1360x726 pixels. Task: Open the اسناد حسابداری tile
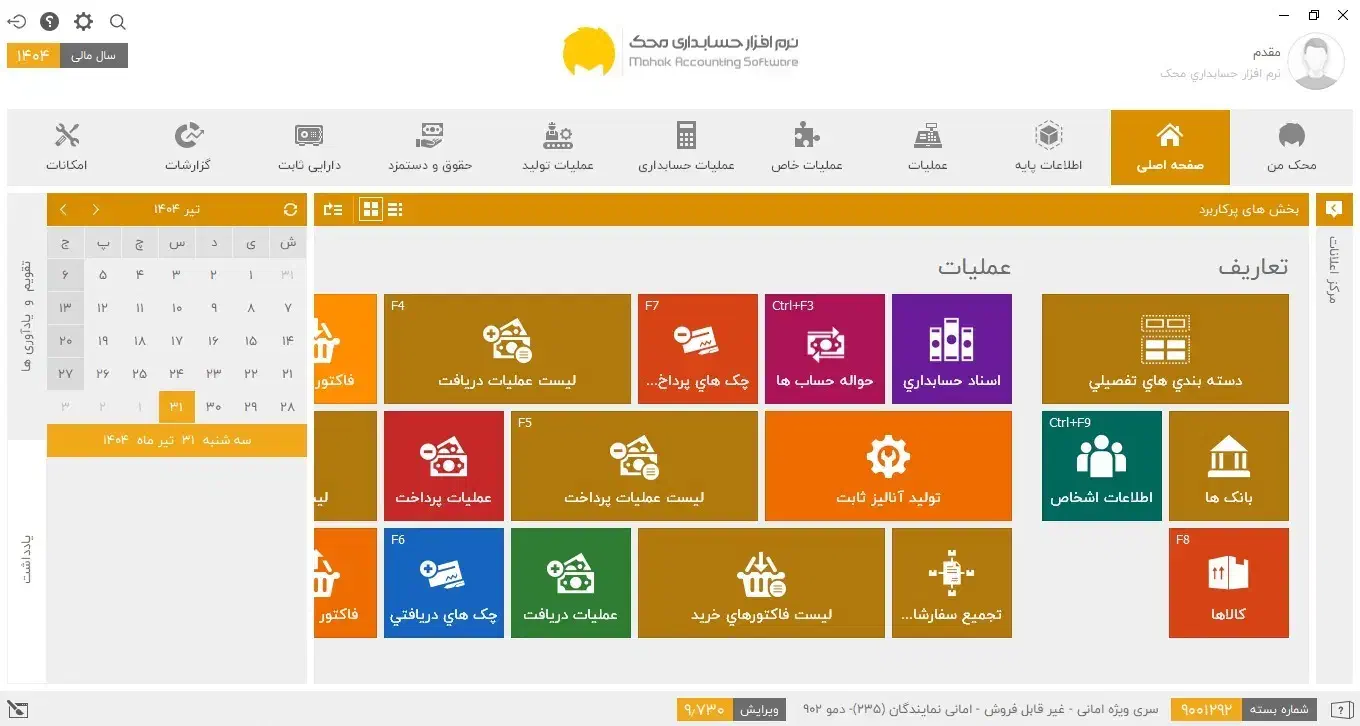click(951, 348)
